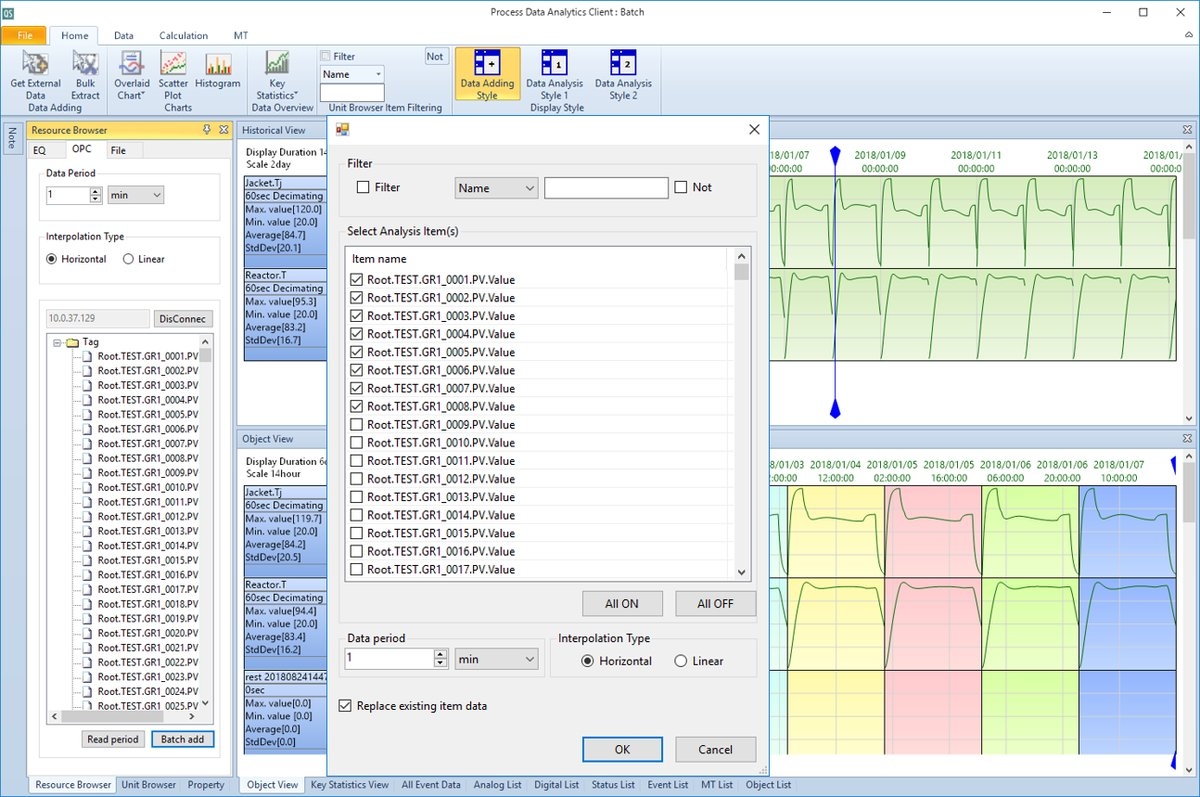
Task: Select Linear interpolation in the dialog
Action: pyautogui.click(x=681, y=661)
